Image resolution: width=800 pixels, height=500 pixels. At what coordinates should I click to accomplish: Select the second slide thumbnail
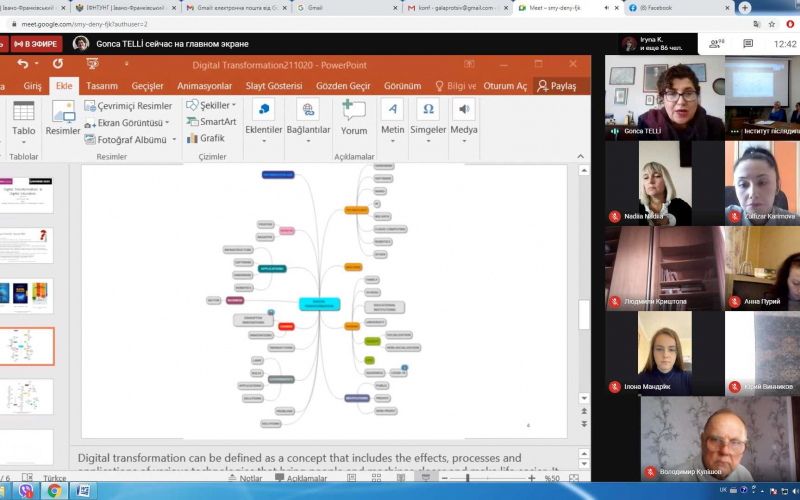tap(27, 245)
